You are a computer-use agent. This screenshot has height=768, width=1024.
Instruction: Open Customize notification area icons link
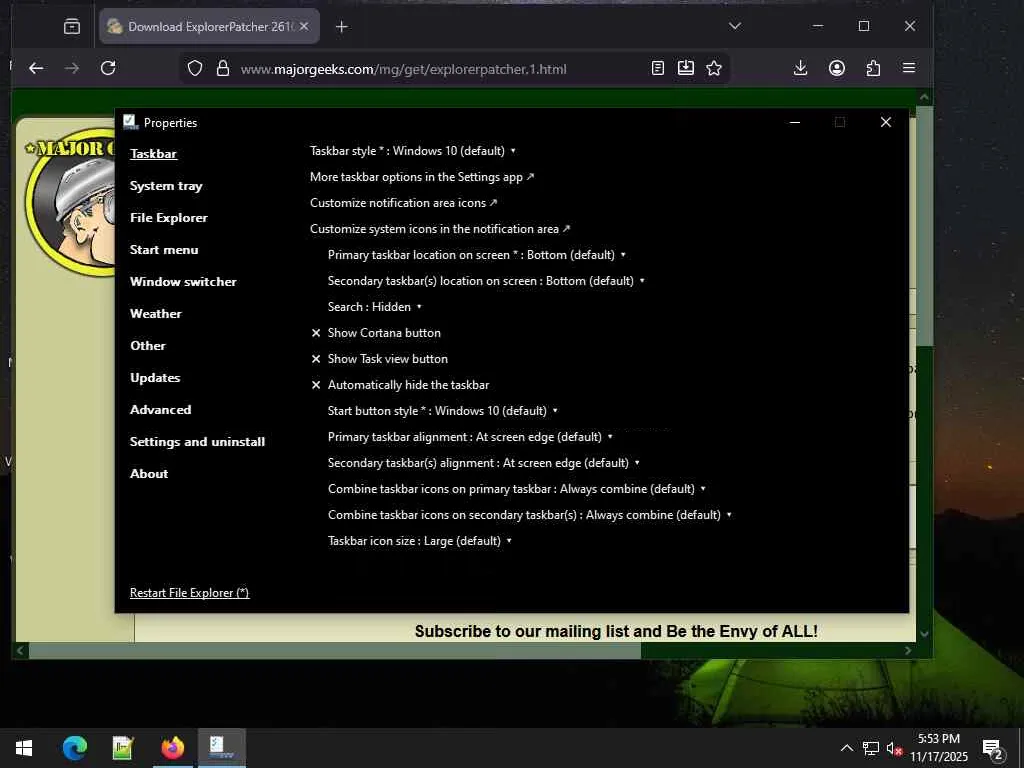404,203
